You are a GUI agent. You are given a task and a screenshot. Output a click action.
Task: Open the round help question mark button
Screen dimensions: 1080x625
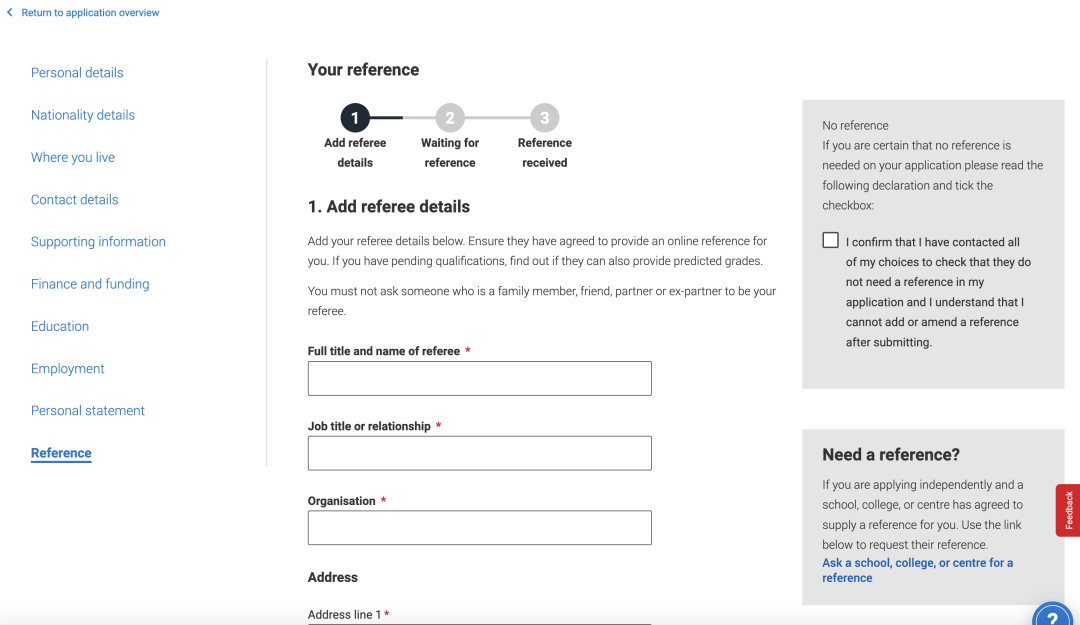tap(1053, 615)
